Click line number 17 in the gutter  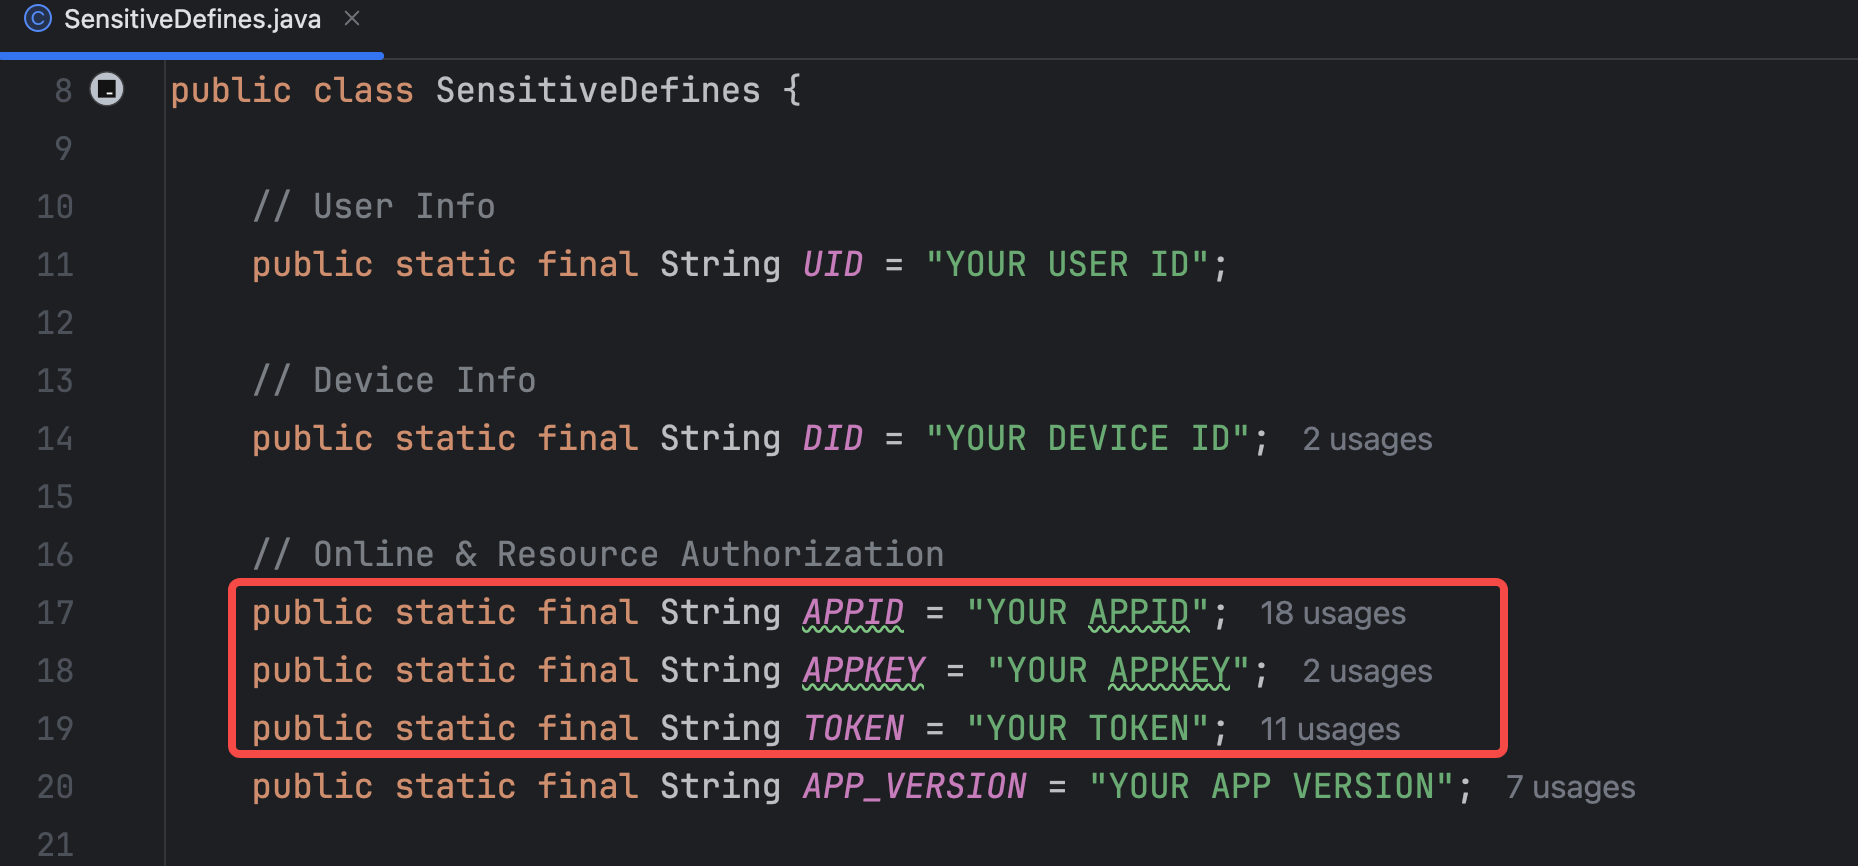click(x=55, y=612)
